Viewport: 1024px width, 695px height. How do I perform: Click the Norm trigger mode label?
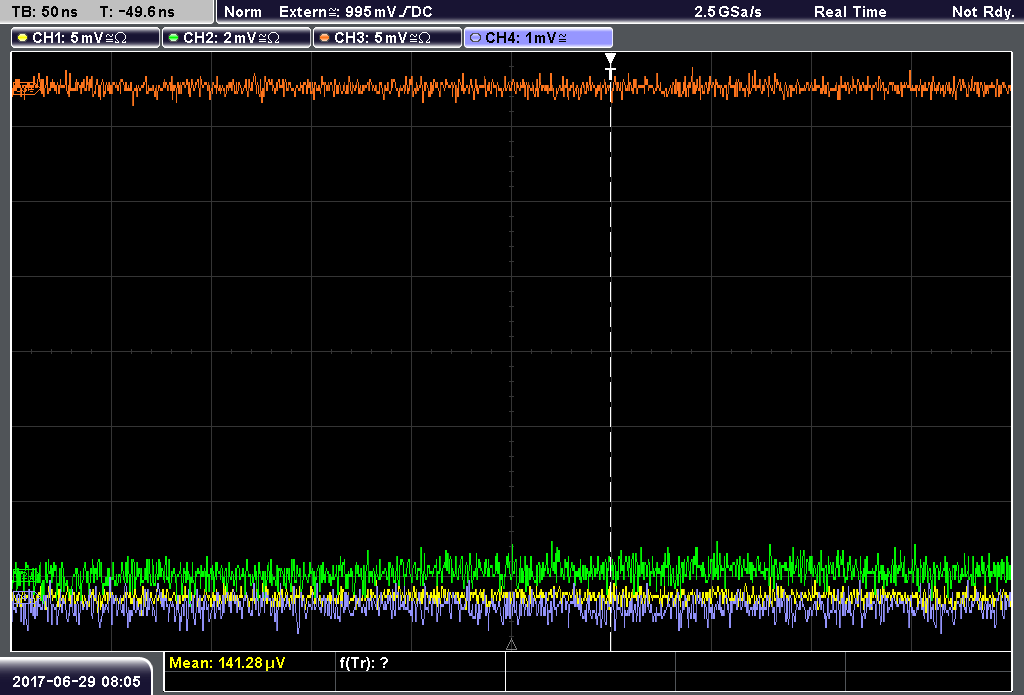(x=243, y=12)
